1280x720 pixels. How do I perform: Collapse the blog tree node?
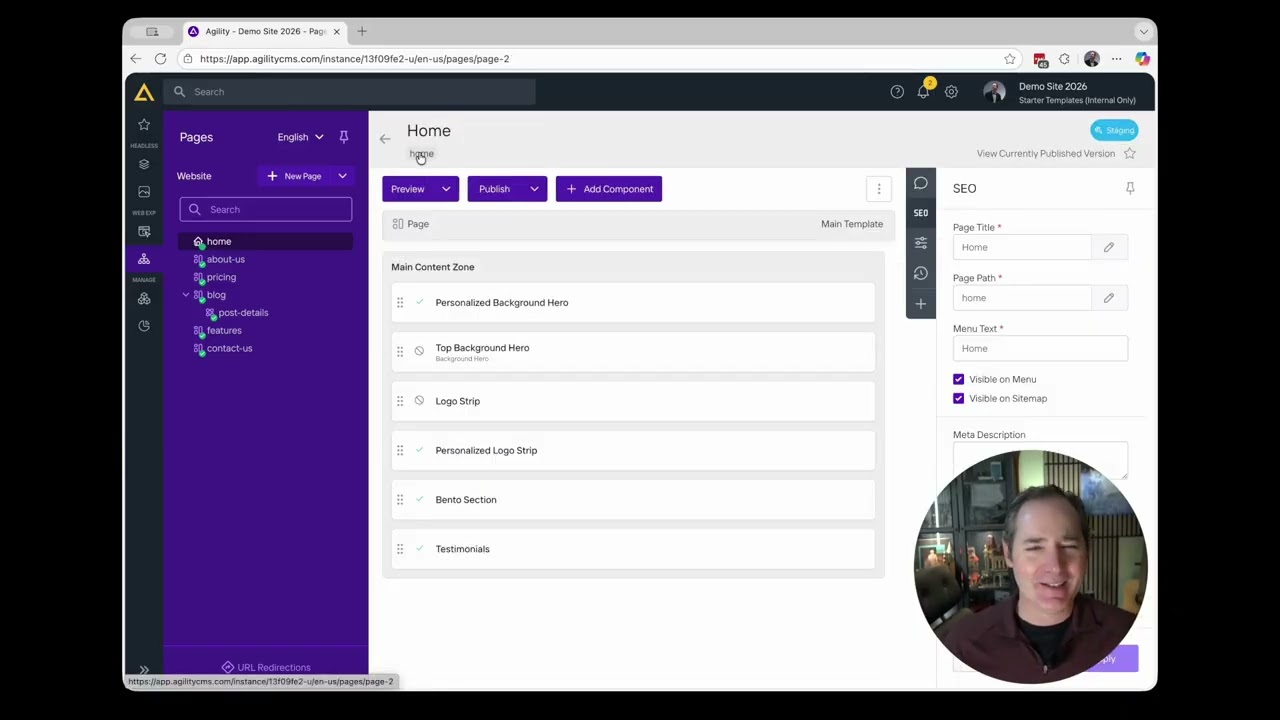pyautogui.click(x=185, y=295)
